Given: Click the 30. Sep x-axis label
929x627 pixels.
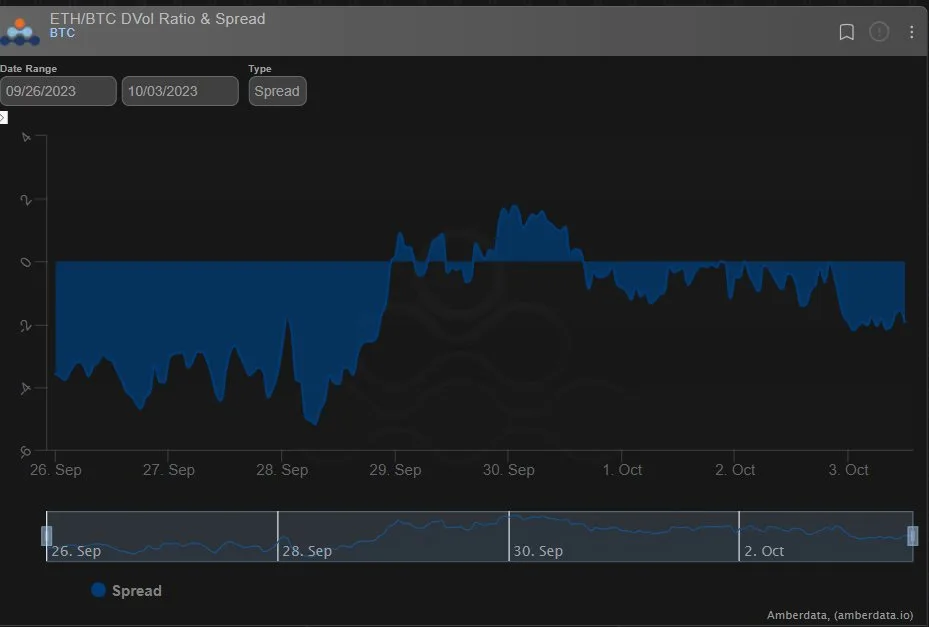Looking at the screenshot, I should [x=508, y=470].
